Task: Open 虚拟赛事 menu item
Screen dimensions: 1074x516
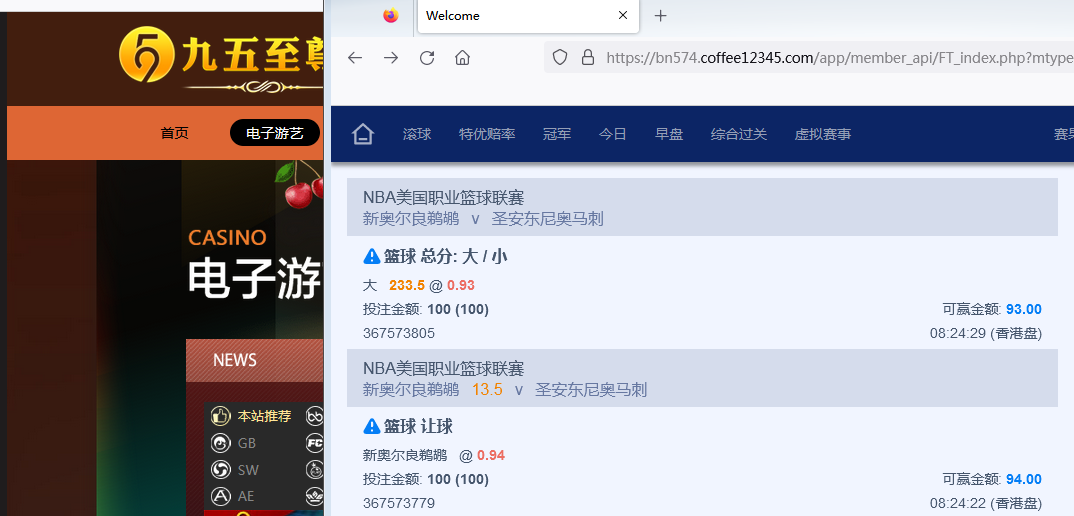Action: point(823,134)
